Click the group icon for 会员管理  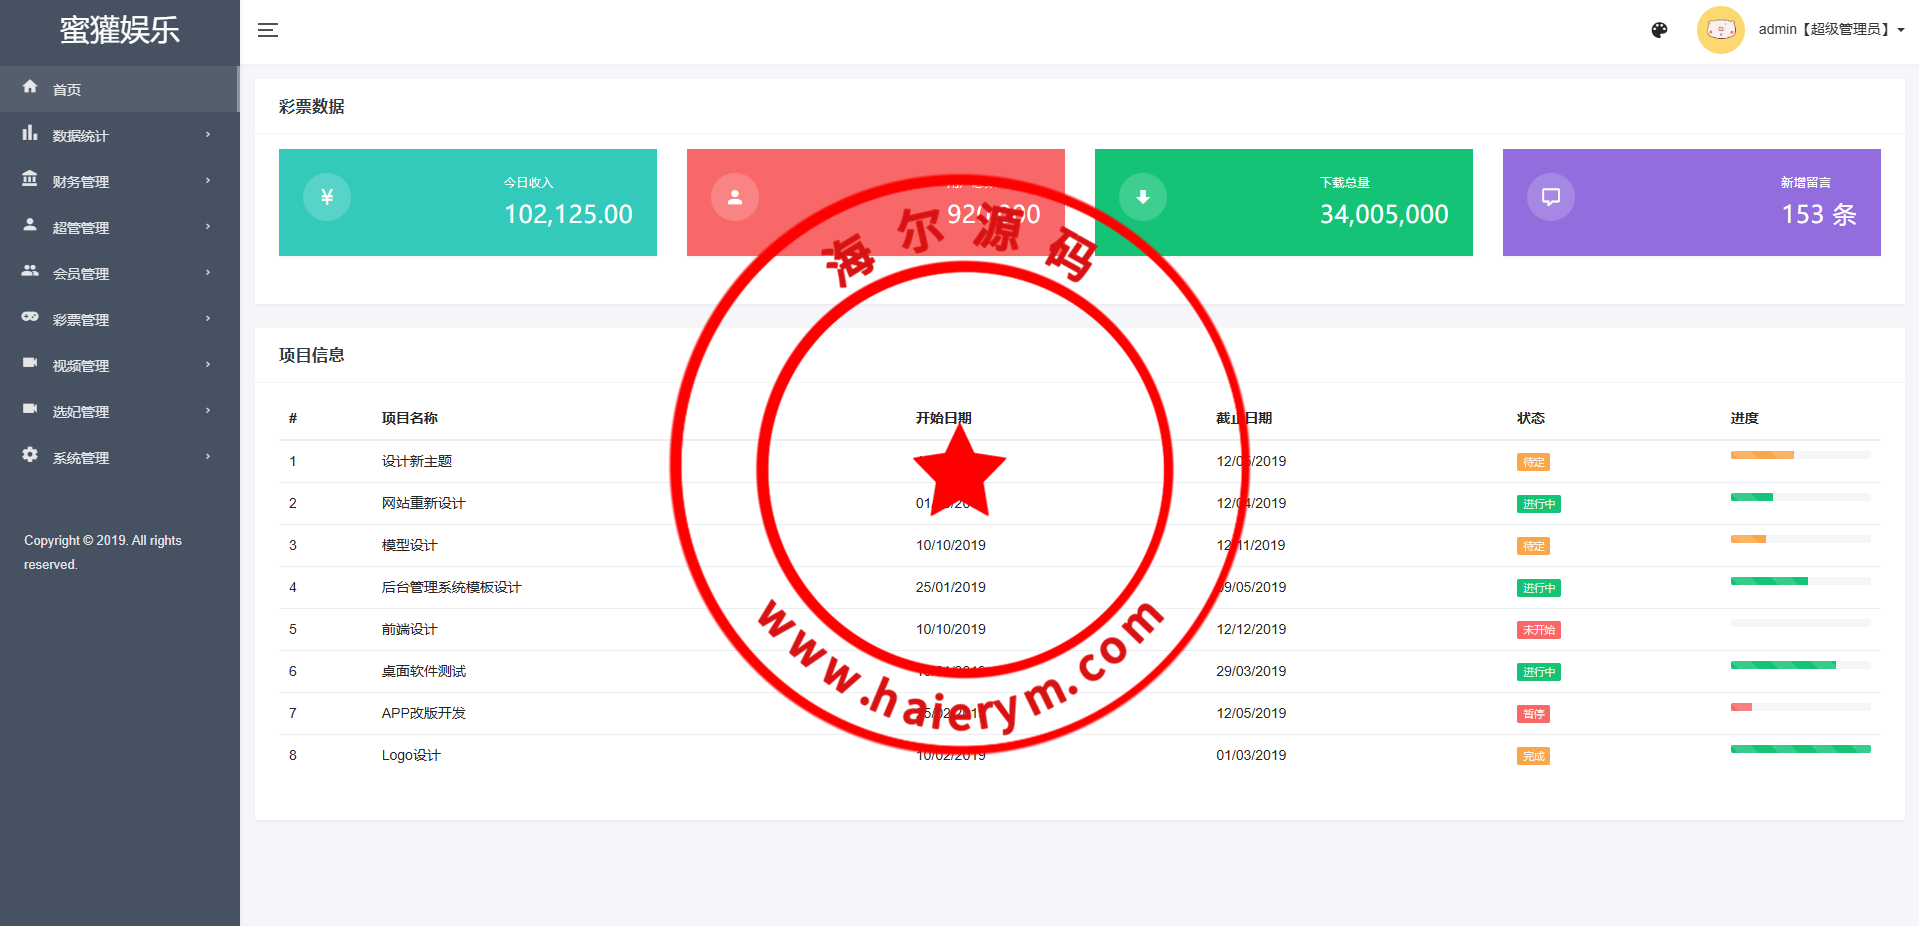pos(30,271)
